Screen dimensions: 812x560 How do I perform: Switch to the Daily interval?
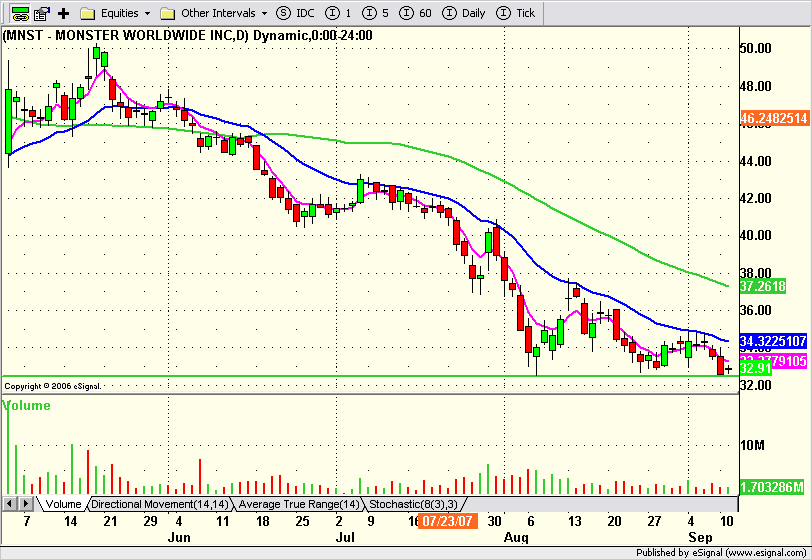click(463, 13)
